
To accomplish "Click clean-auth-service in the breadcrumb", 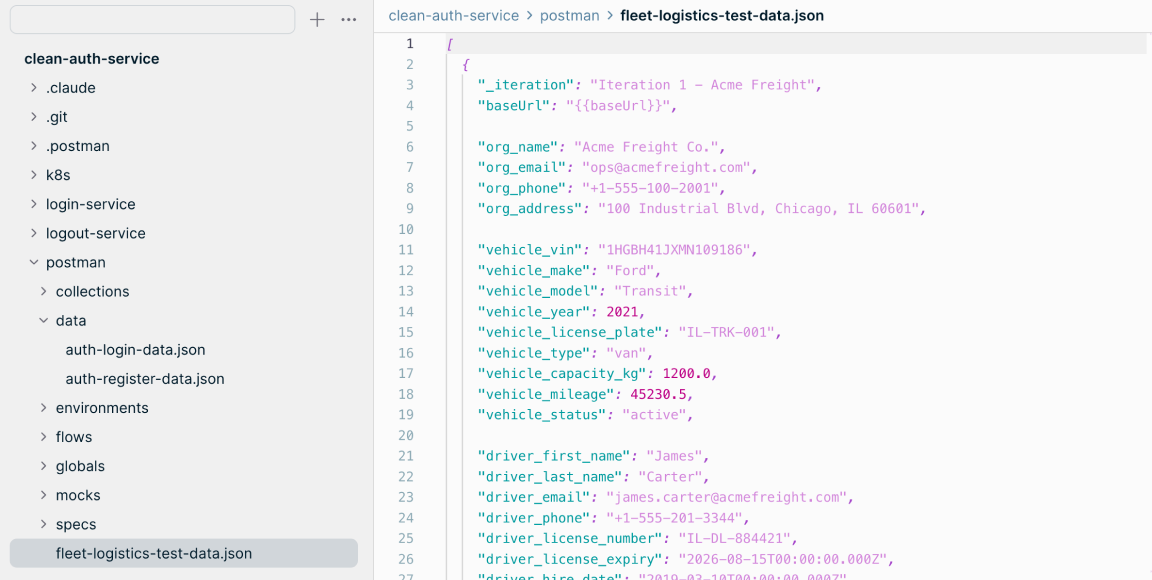I will [x=453, y=15].
